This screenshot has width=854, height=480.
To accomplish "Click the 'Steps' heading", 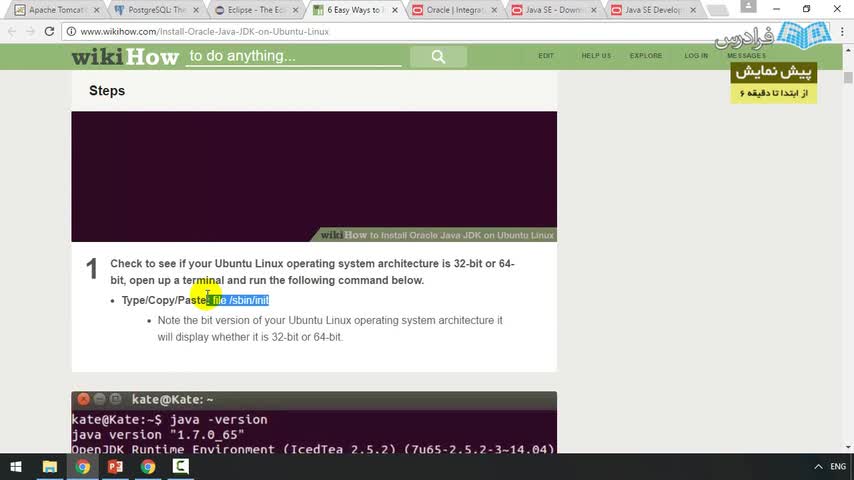I will pos(107,90).
